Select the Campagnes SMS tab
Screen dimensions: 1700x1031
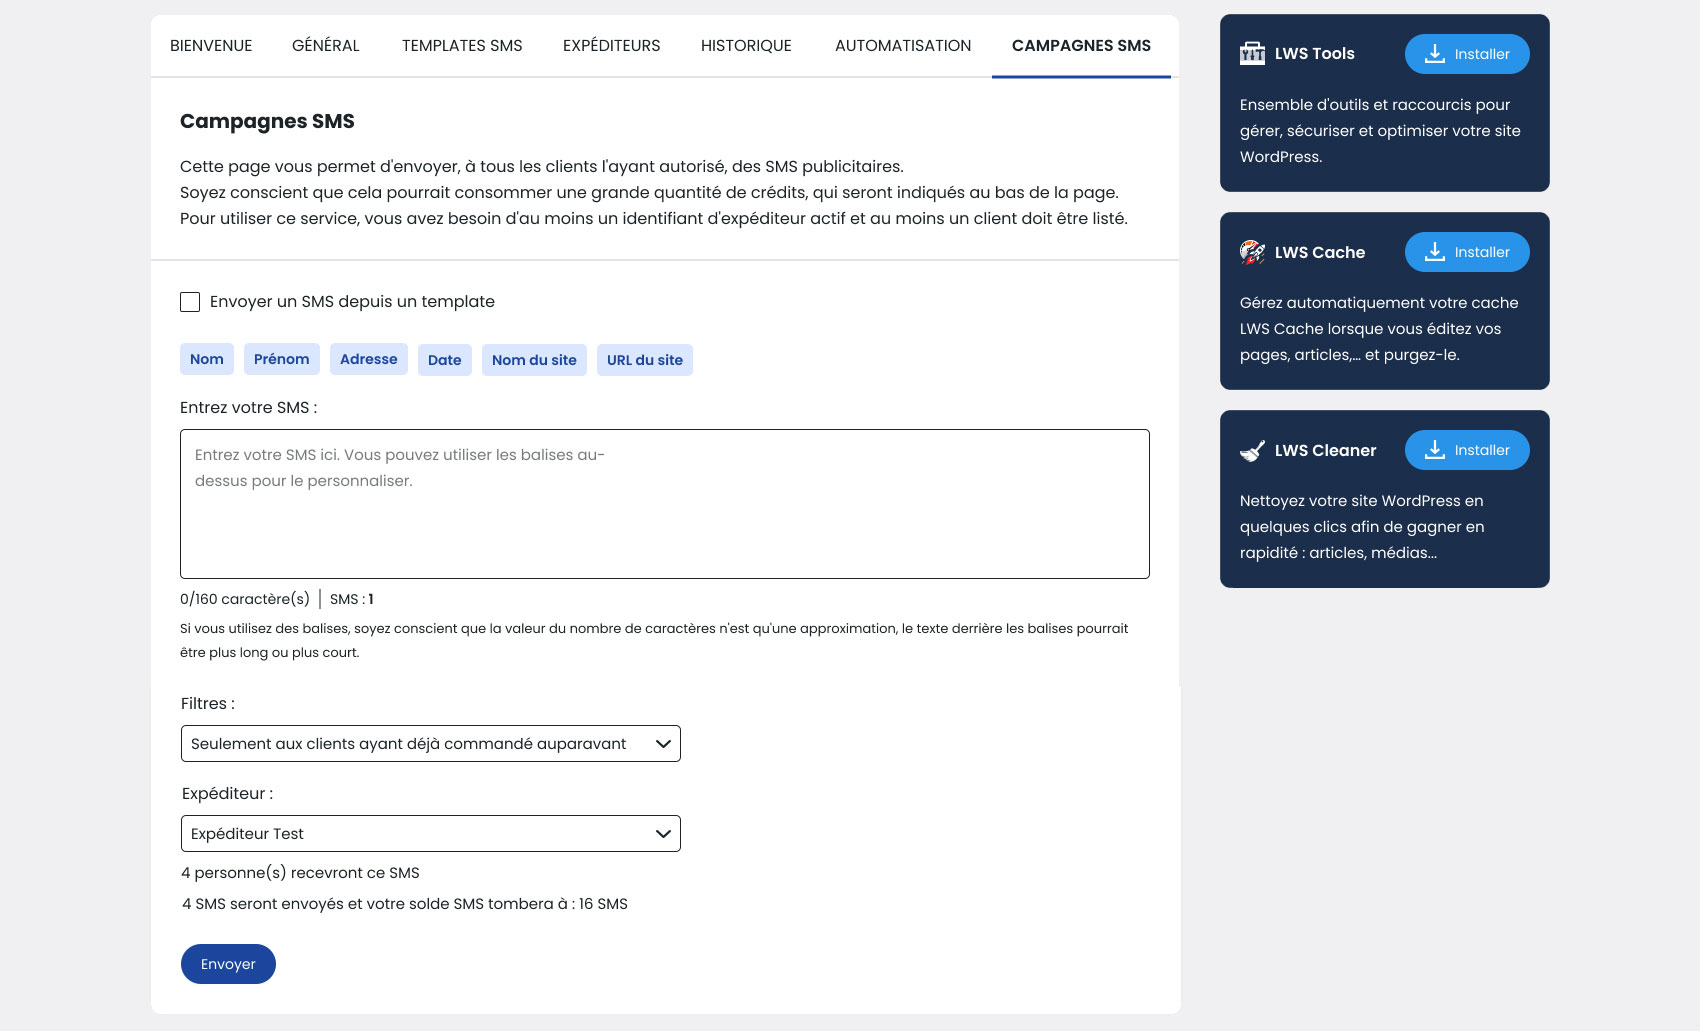pos(1081,46)
